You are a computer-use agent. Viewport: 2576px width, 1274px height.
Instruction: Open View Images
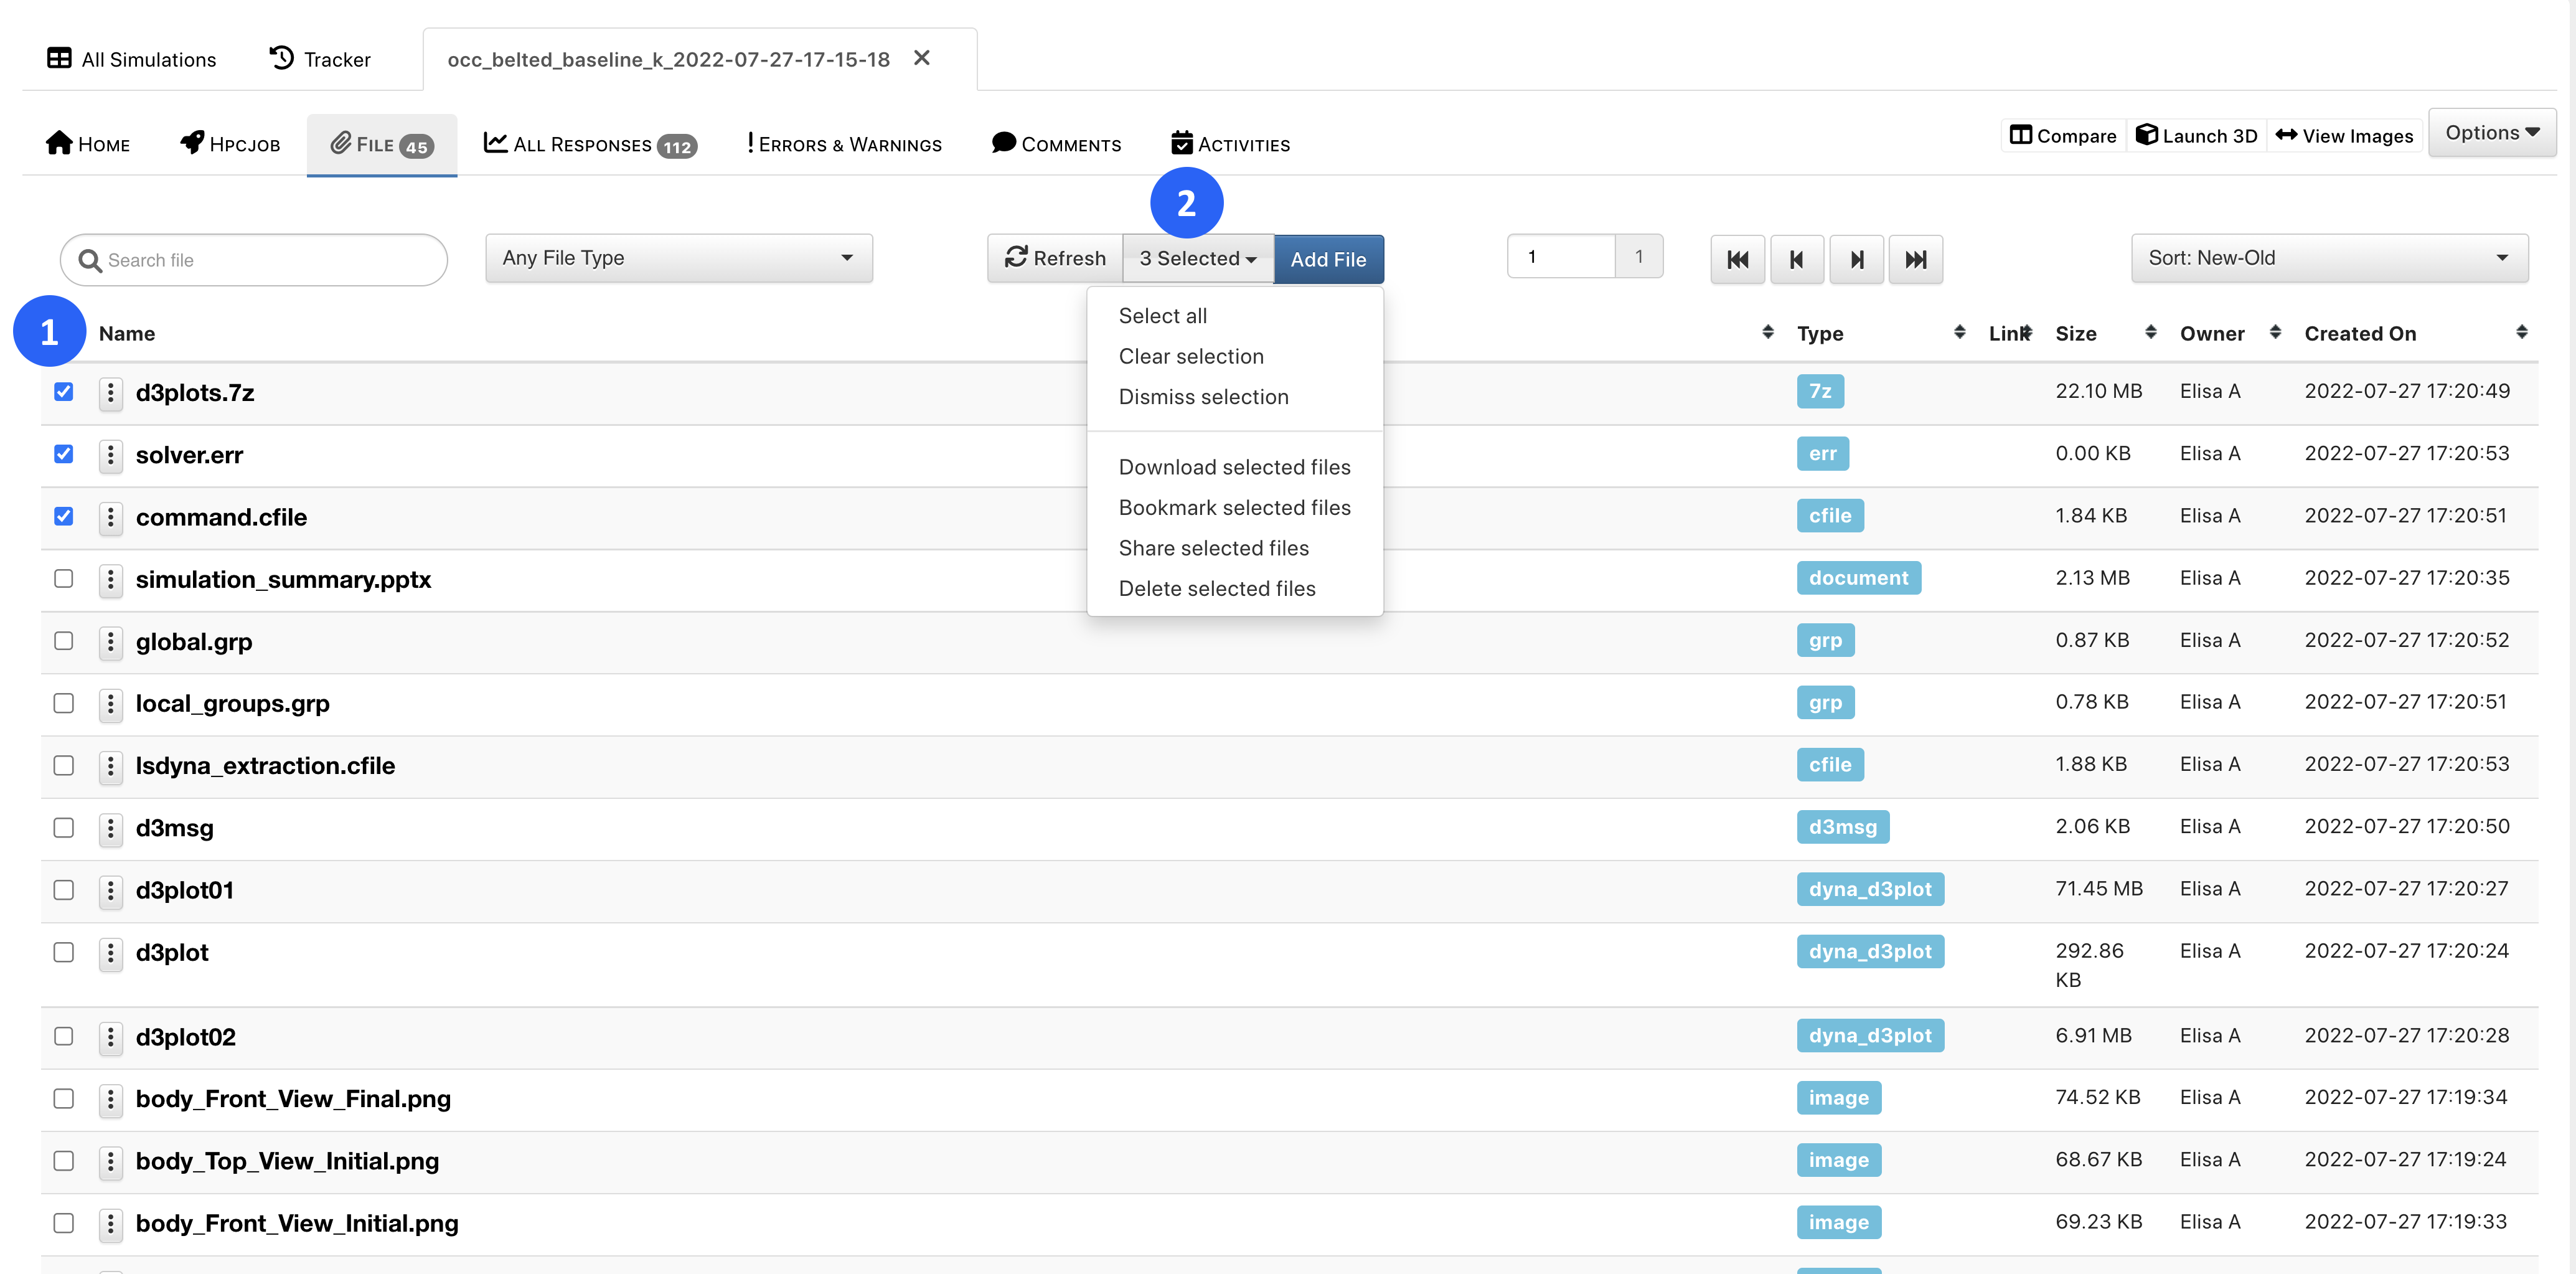pyautogui.click(x=2344, y=135)
